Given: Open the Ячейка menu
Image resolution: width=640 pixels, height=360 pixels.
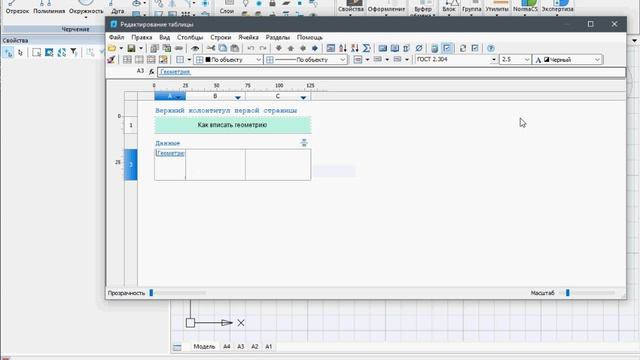Looking at the screenshot, I should click(248, 37).
